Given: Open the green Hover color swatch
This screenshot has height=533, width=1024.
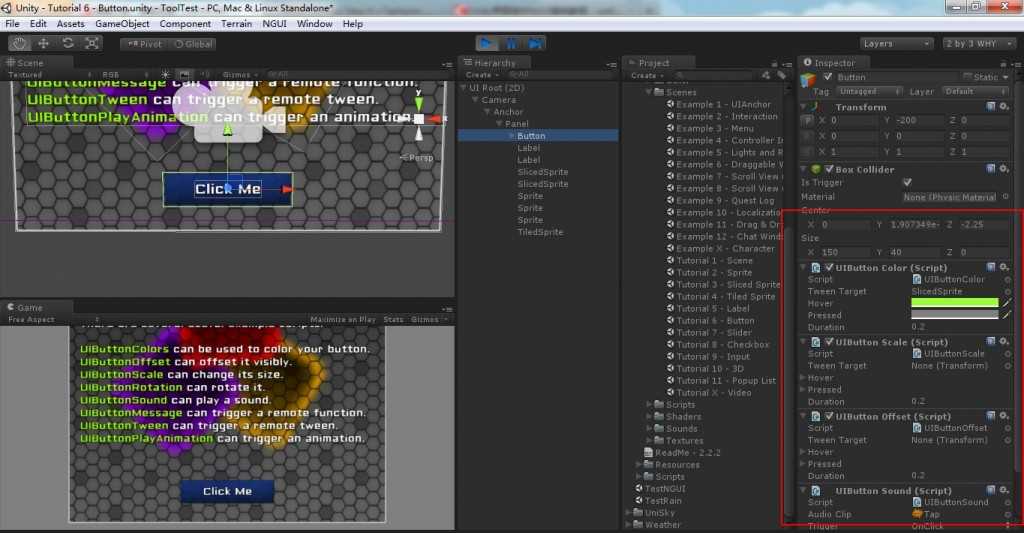Looking at the screenshot, I should (x=955, y=303).
